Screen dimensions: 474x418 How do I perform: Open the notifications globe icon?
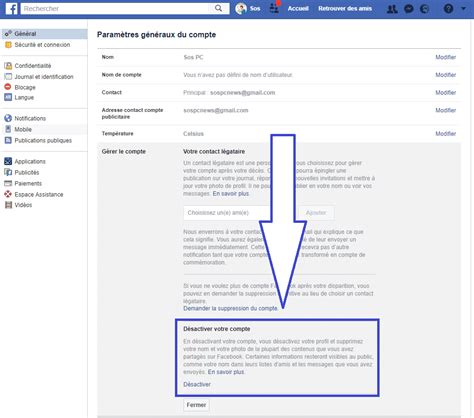(424, 9)
